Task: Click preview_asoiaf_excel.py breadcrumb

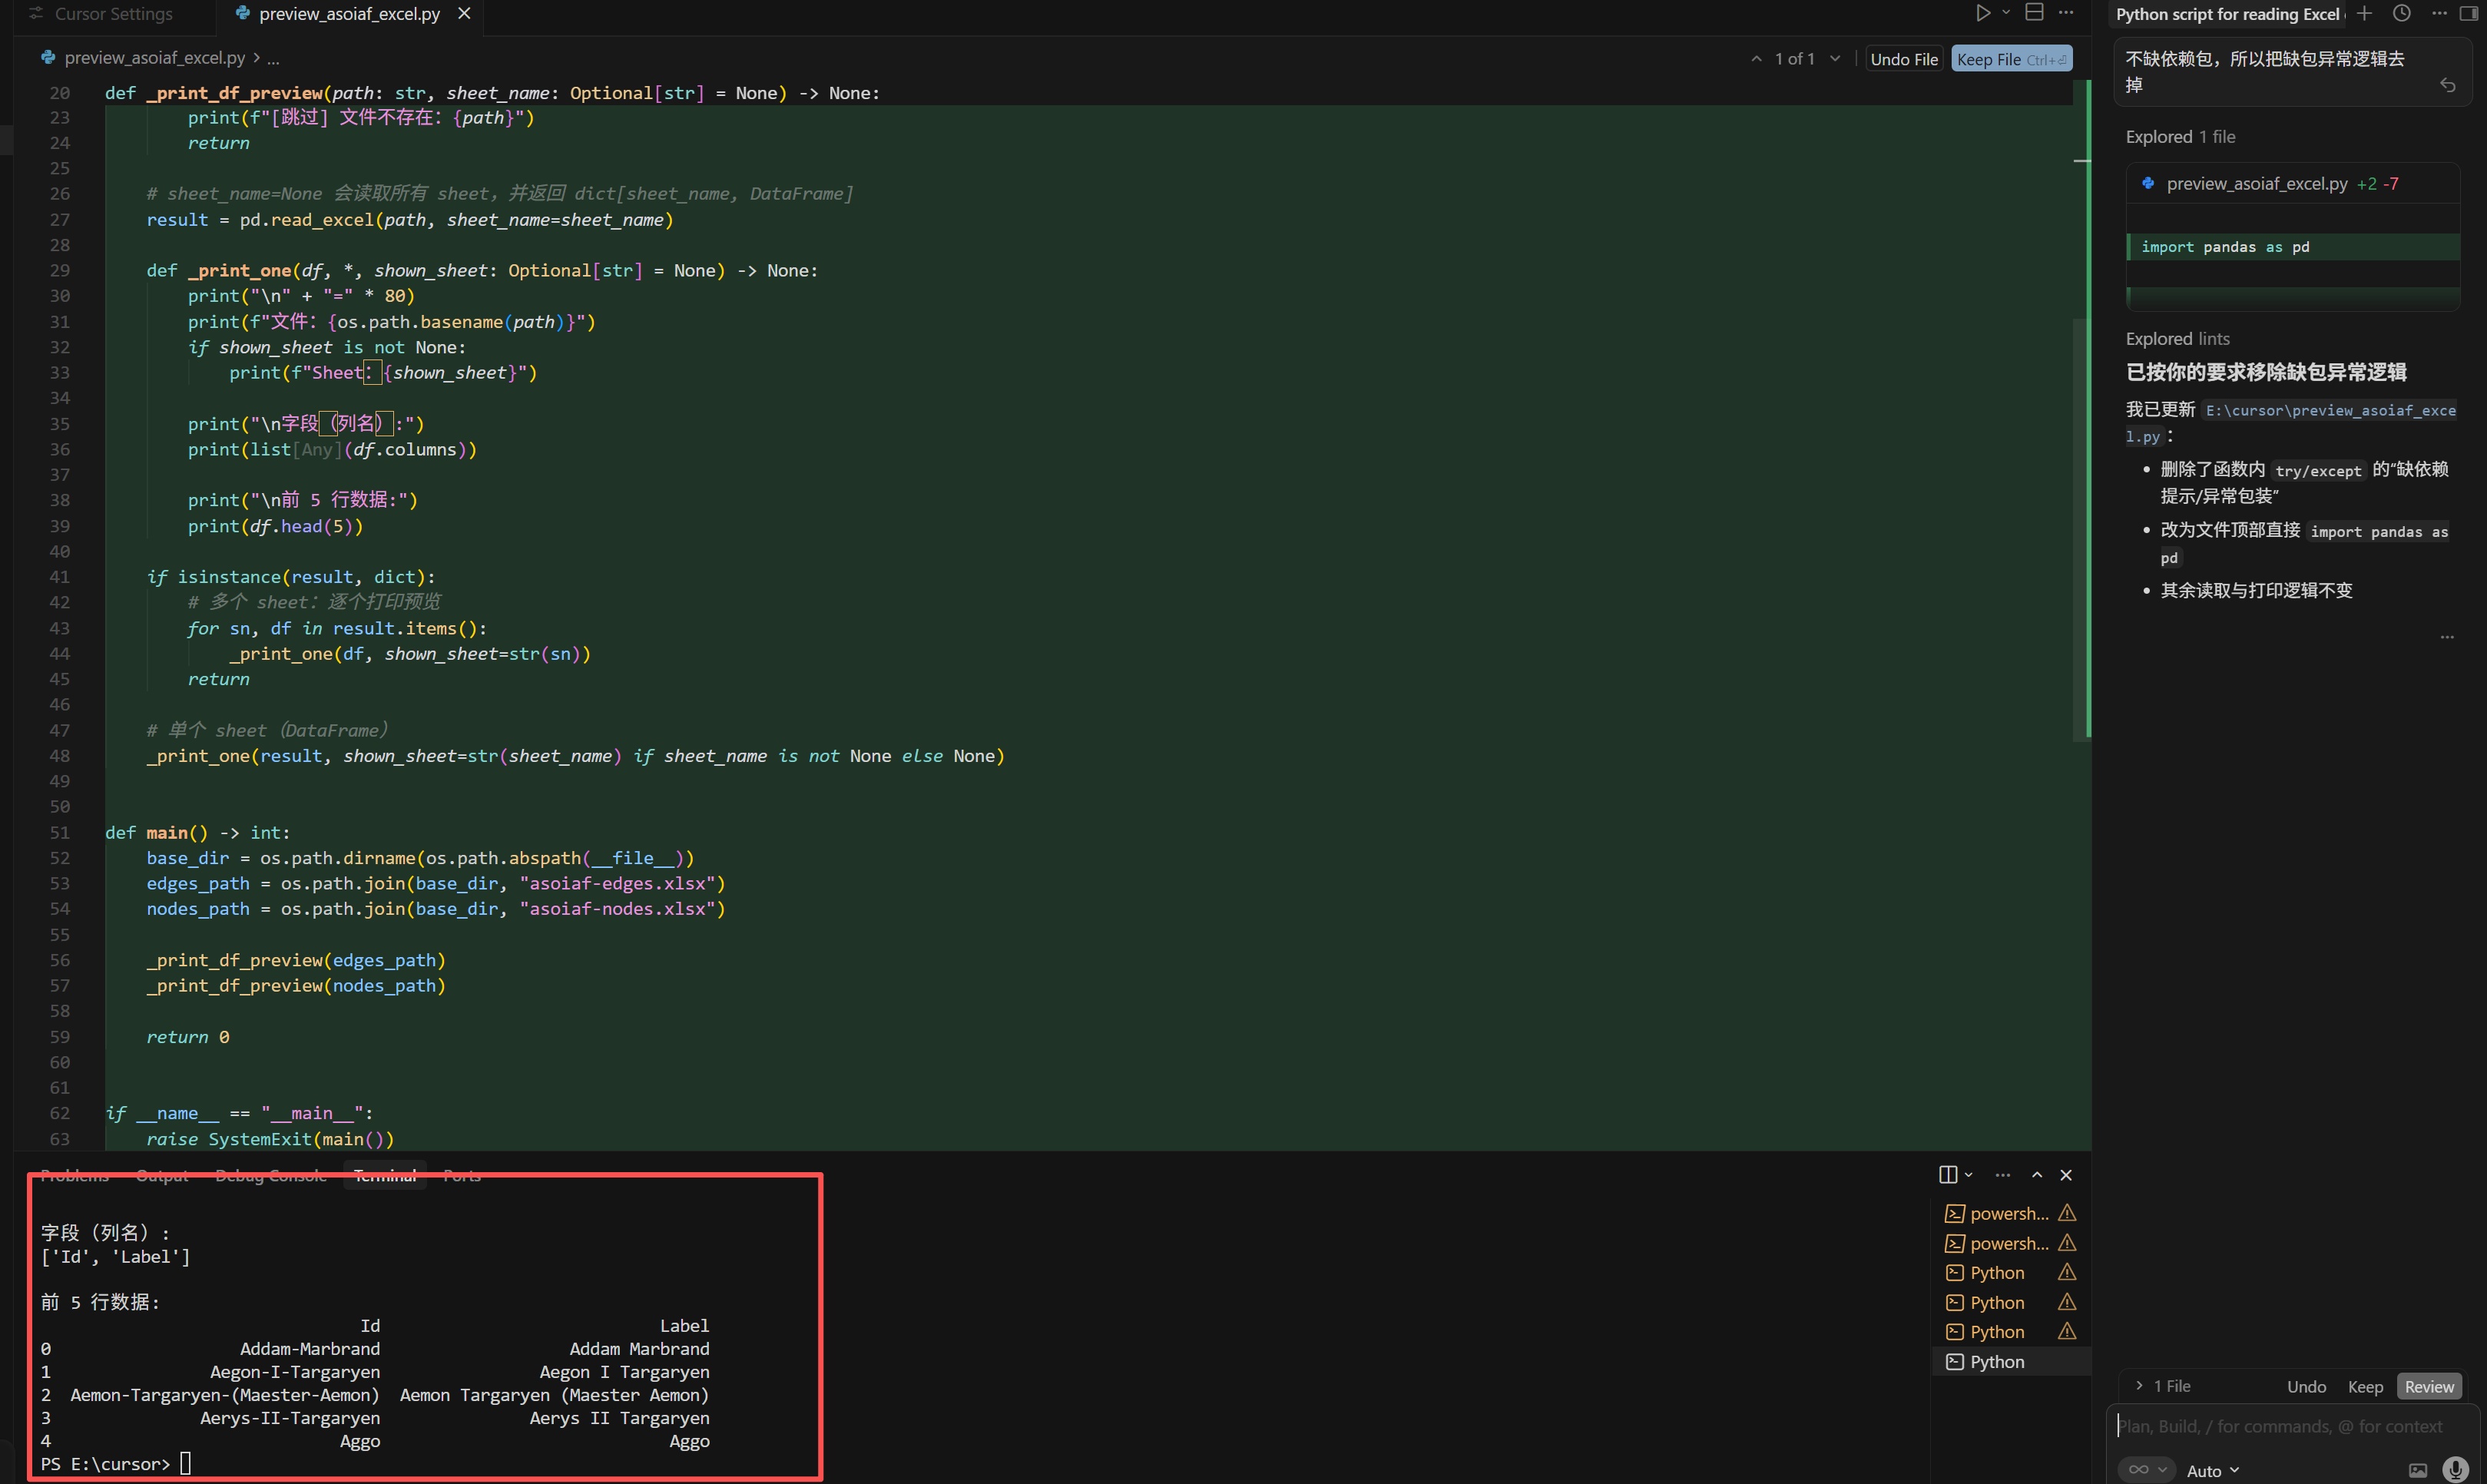Action: pyautogui.click(x=154, y=58)
